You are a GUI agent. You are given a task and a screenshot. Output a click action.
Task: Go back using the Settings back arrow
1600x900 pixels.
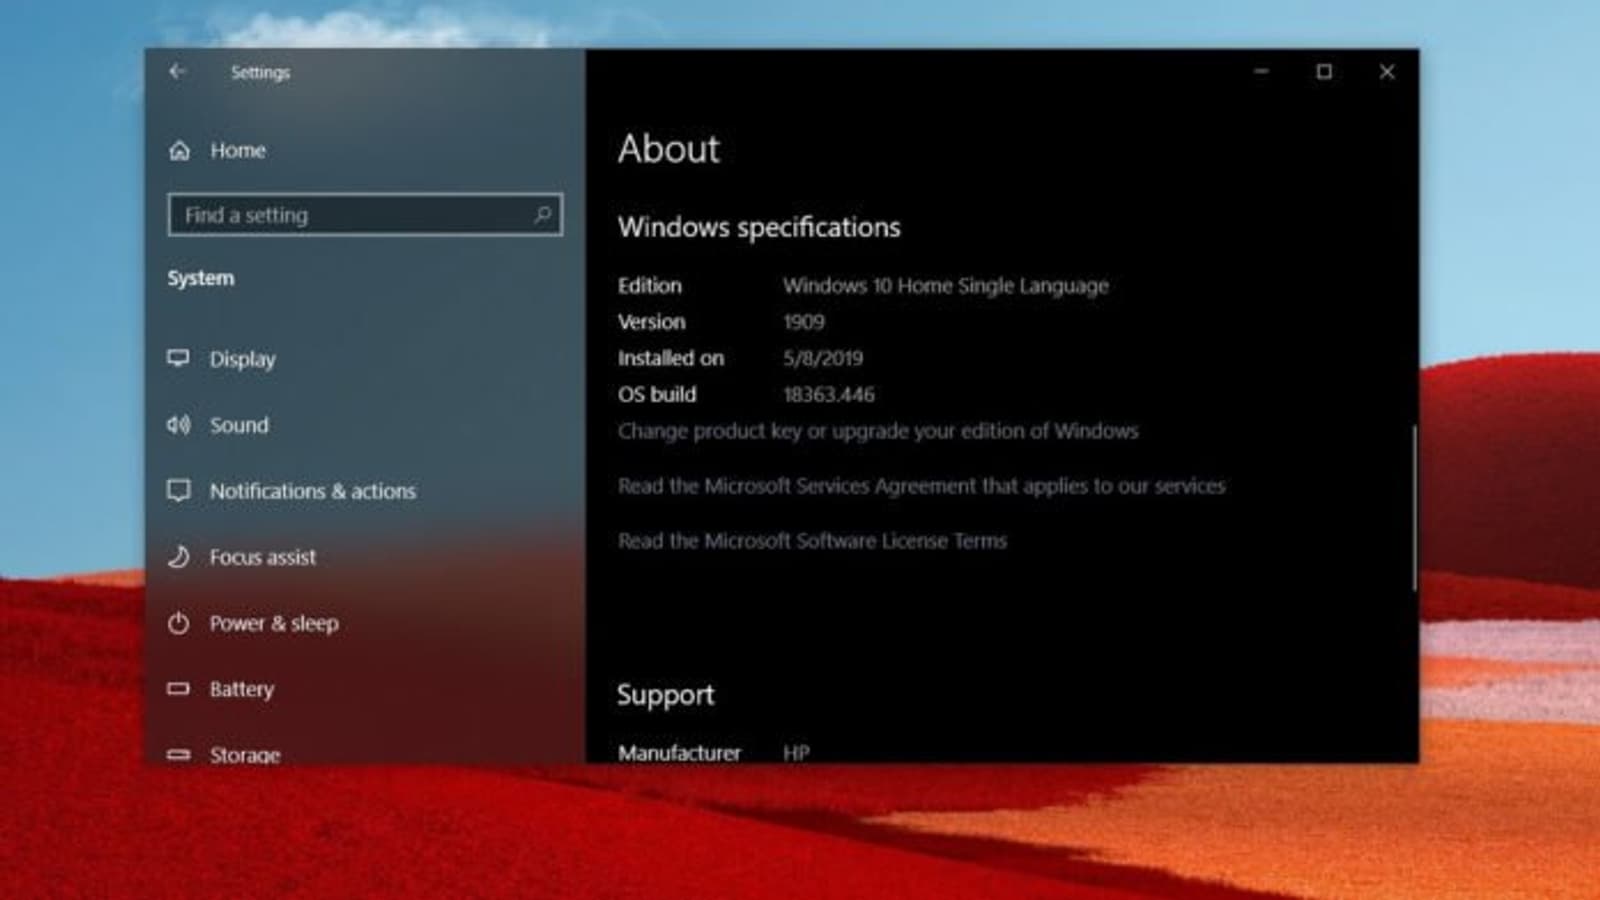coord(177,71)
